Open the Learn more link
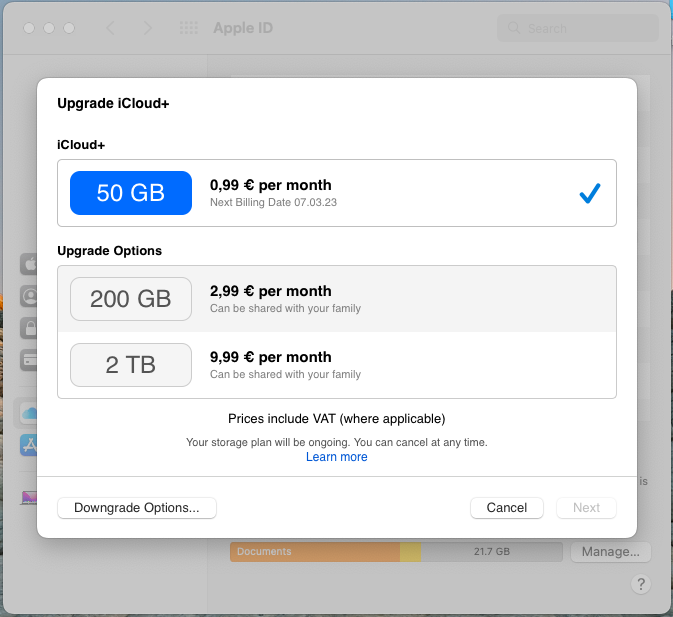This screenshot has width=673, height=617. pyautogui.click(x=336, y=457)
